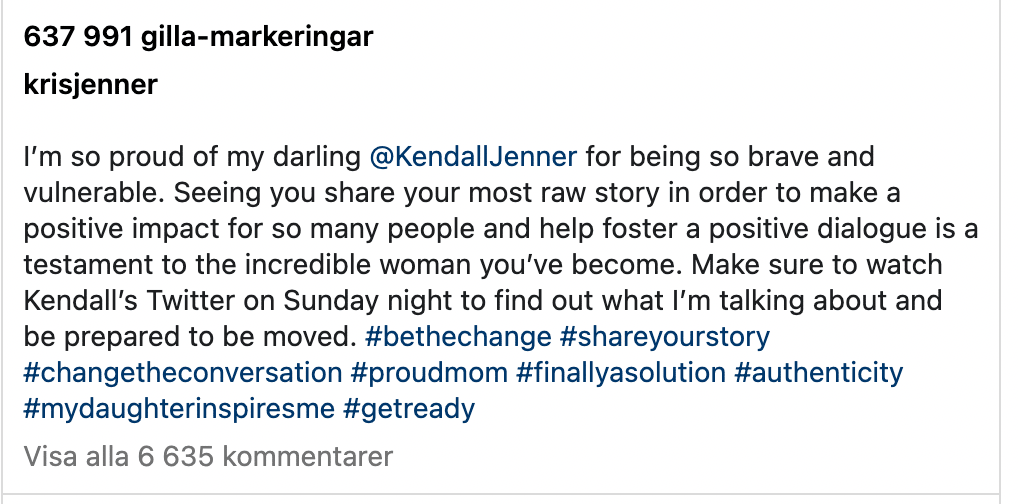Open the krisjenner profile username
The width and height of the screenshot is (1018, 504).
[x=90, y=84]
